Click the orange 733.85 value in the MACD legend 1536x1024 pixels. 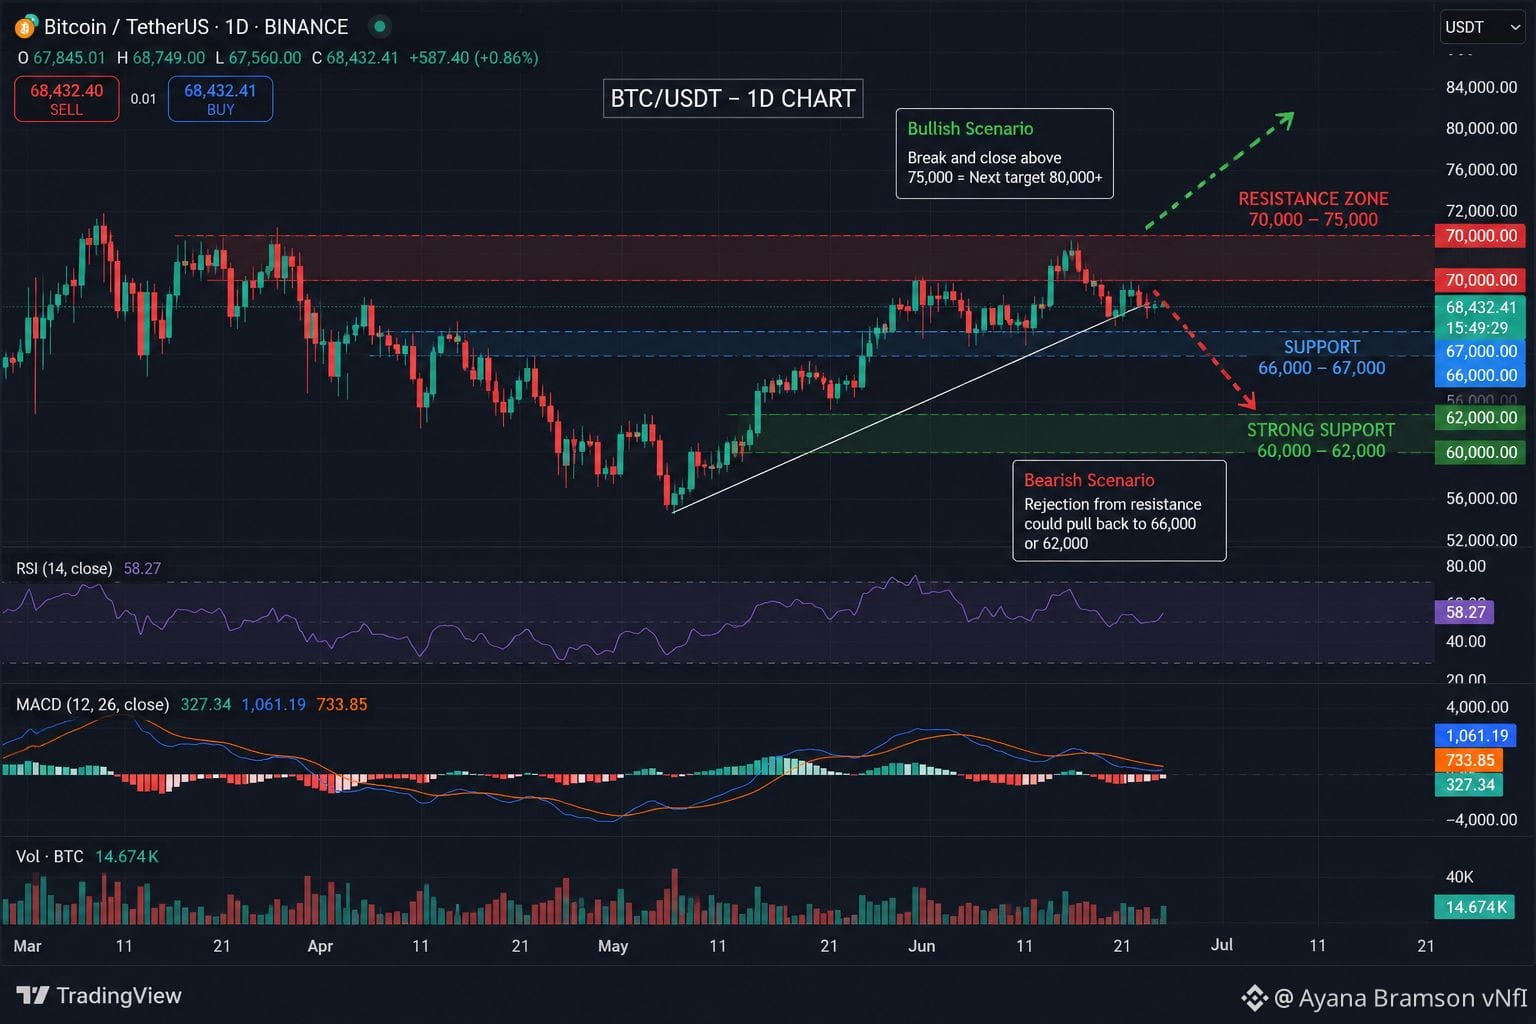[x=342, y=704]
